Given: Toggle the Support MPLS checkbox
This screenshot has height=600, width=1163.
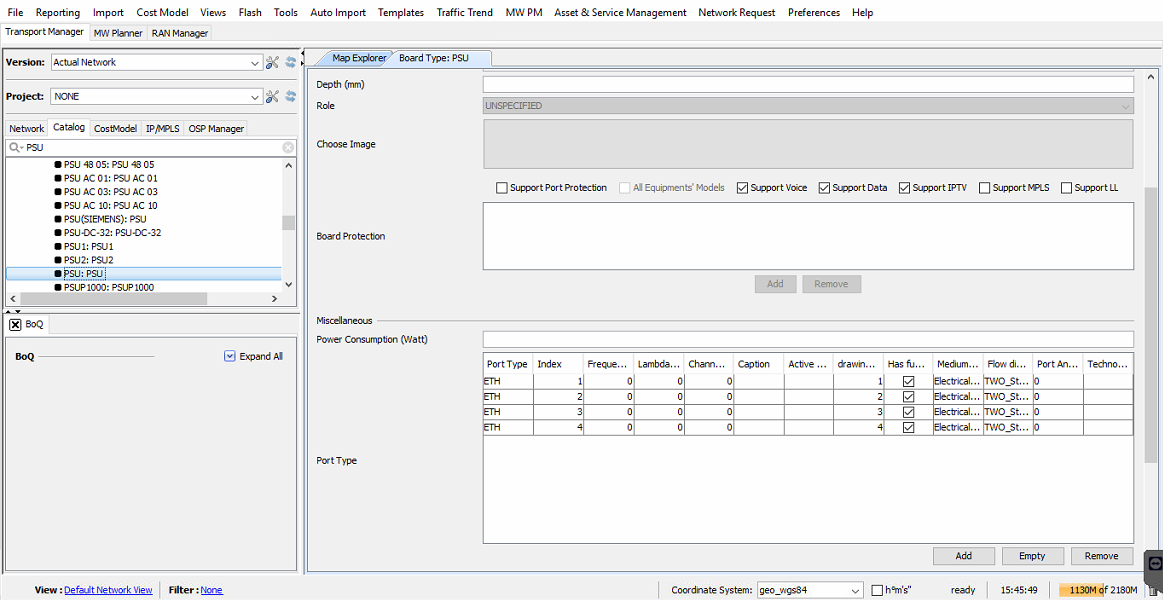Looking at the screenshot, I should coord(985,188).
